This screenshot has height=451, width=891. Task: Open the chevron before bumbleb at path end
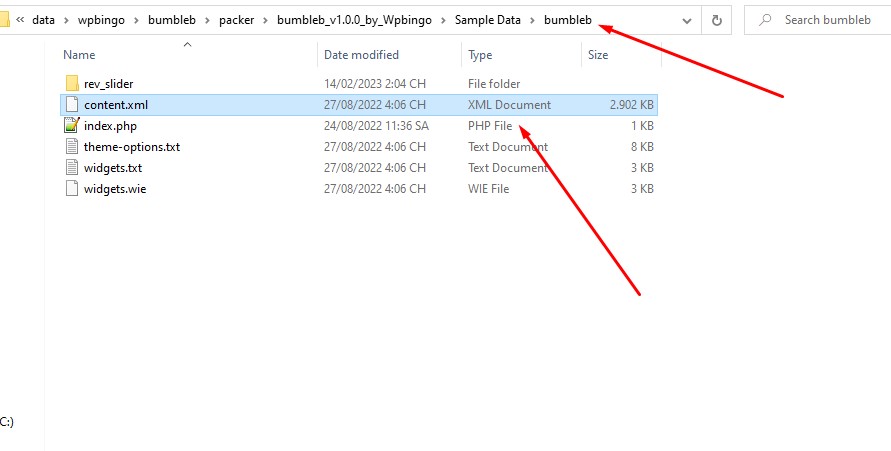(x=532, y=20)
